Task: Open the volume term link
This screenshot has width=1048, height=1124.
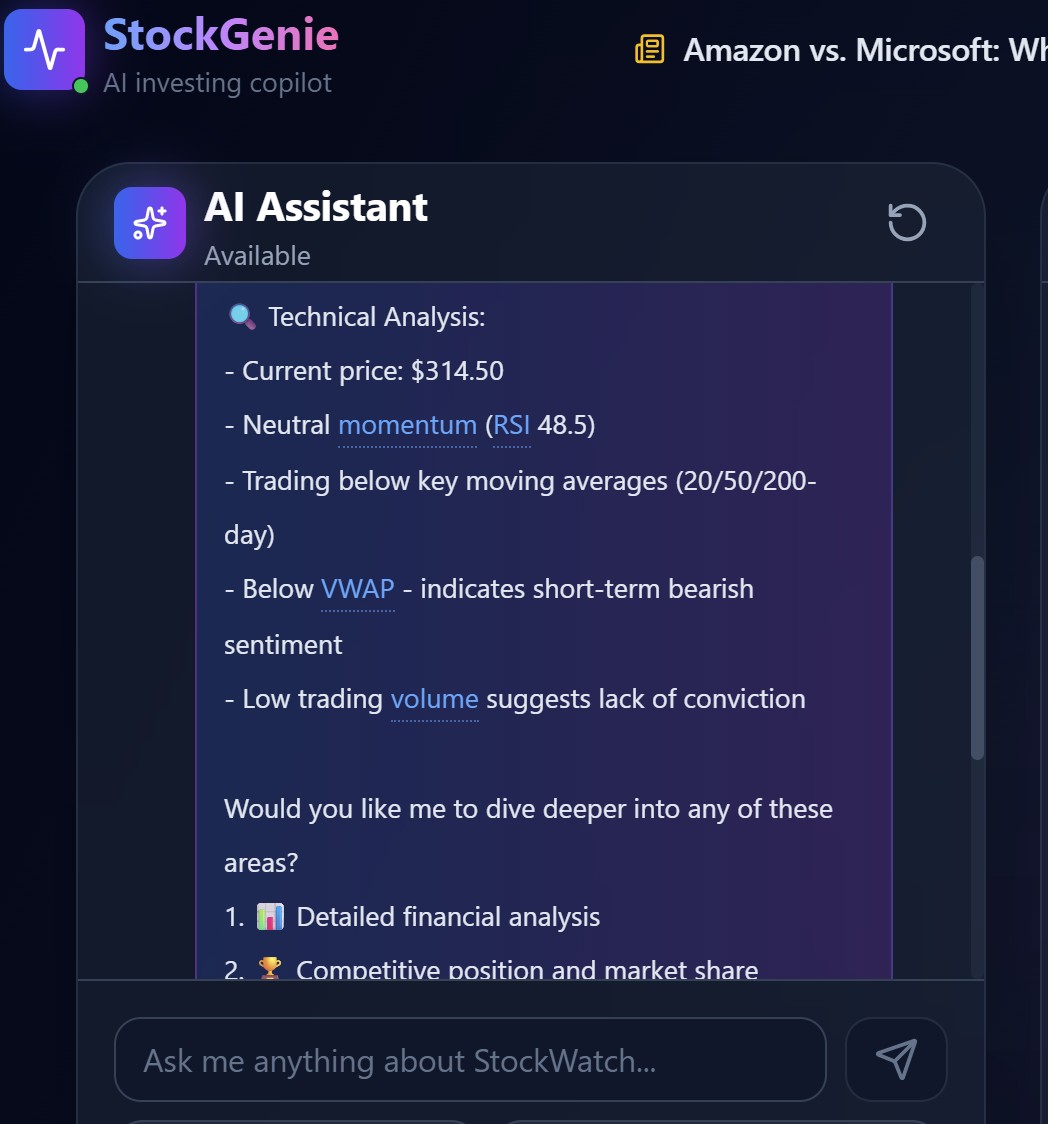Action: coord(434,698)
